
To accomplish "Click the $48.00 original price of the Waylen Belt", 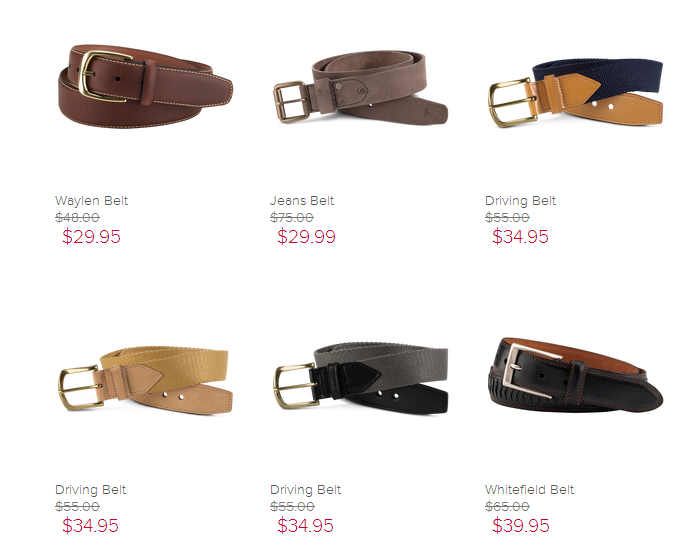I will [x=77, y=217].
